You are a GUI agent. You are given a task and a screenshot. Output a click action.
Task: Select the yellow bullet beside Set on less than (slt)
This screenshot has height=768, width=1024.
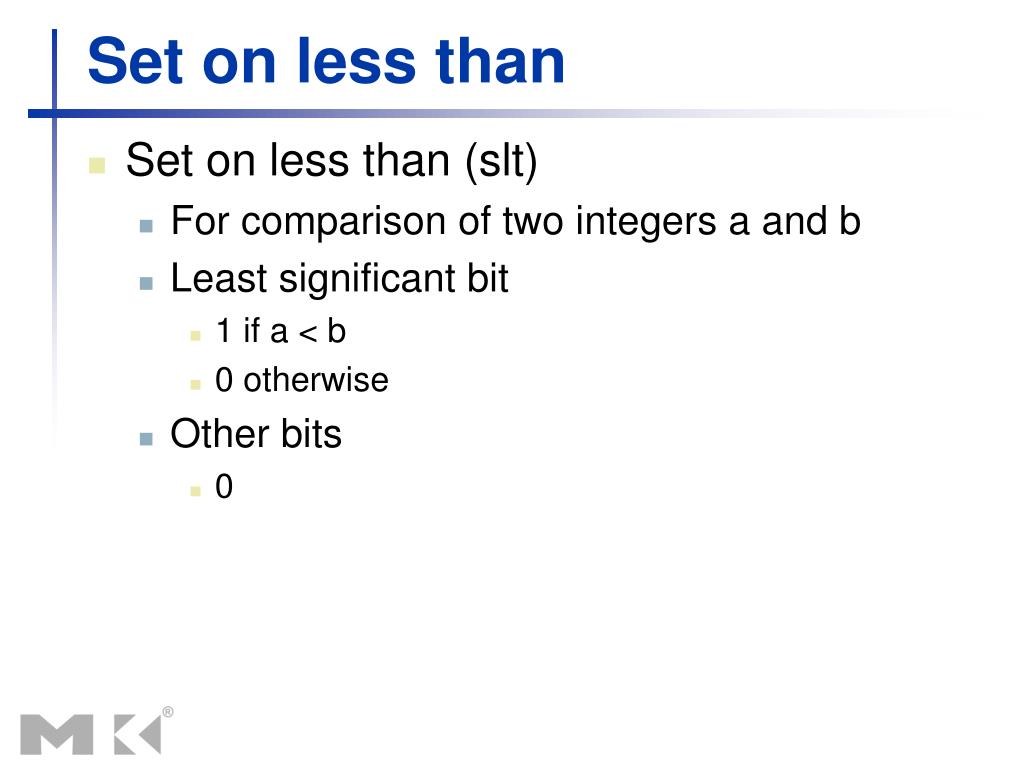(x=97, y=165)
